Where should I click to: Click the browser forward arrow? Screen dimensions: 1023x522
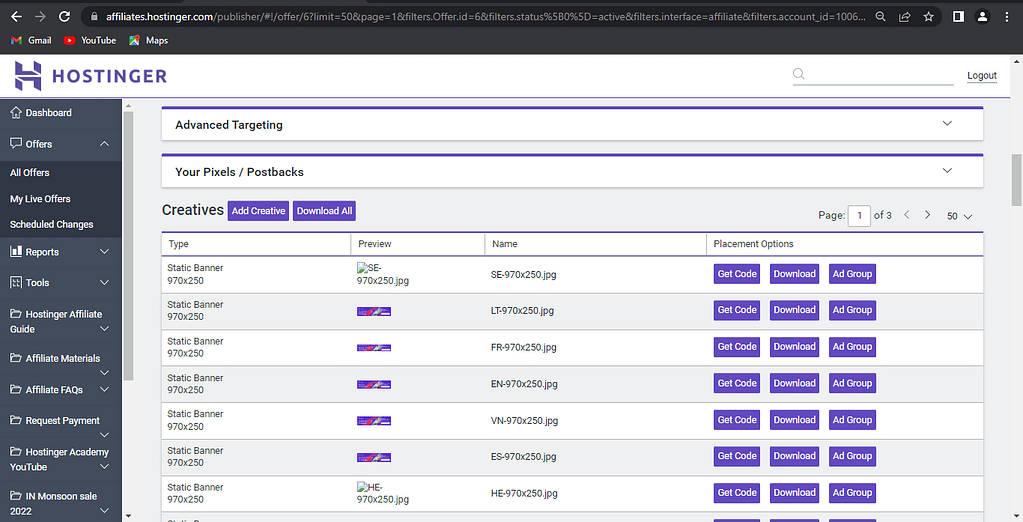(40, 17)
